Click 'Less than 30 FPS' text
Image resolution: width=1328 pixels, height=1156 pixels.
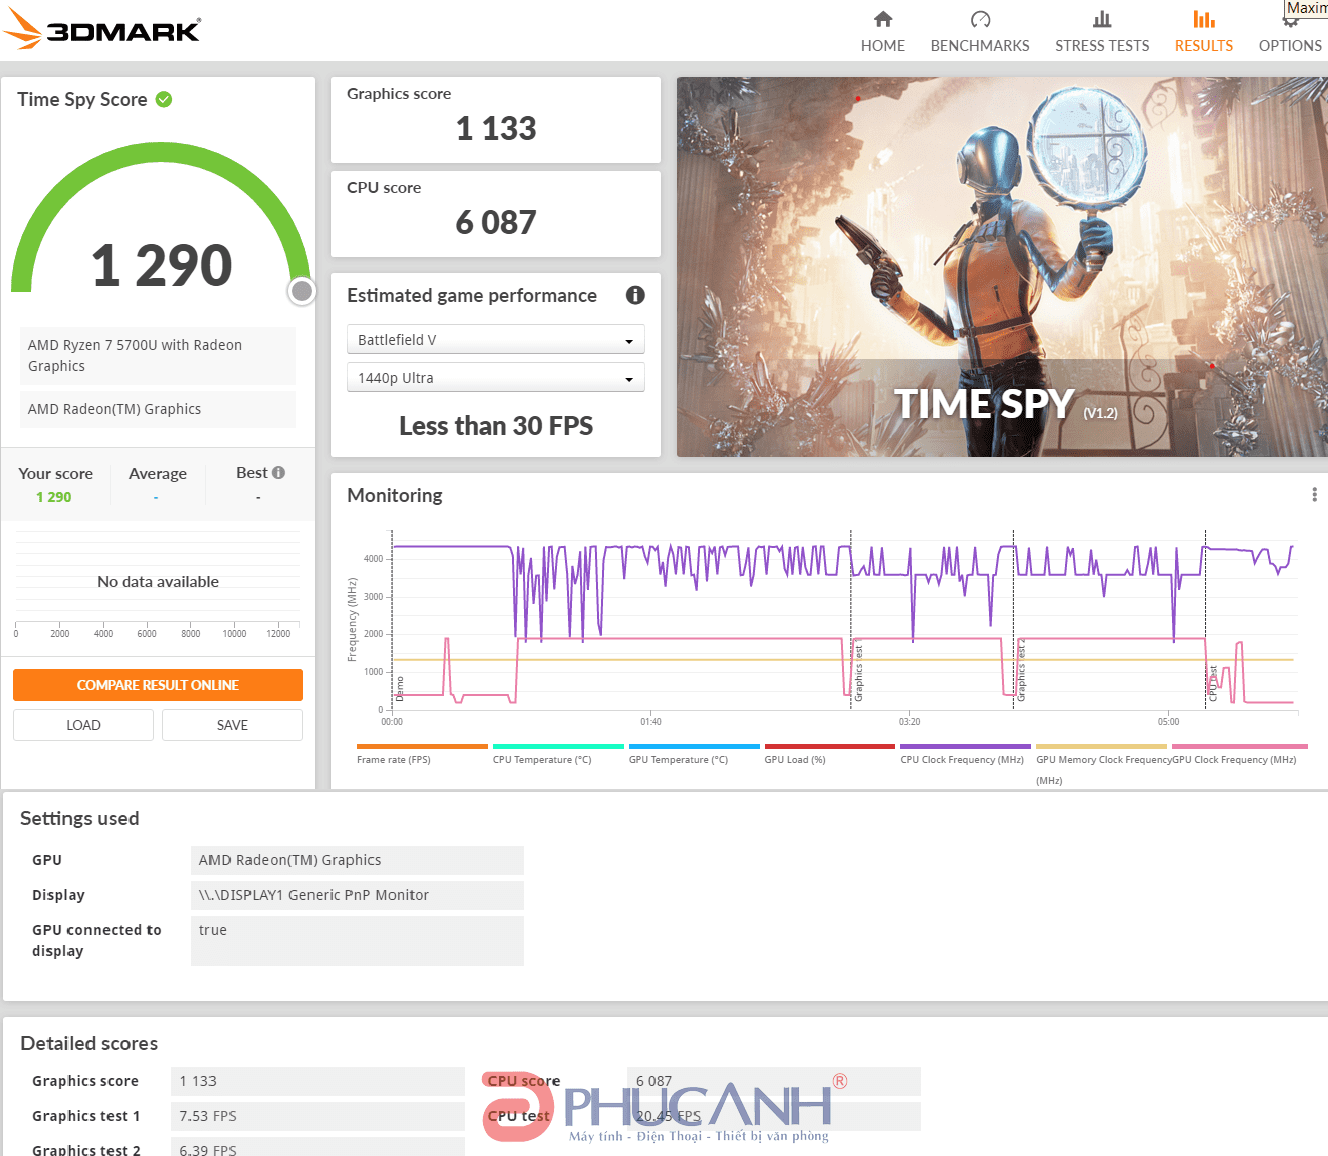pyautogui.click(x=496, y=426)
